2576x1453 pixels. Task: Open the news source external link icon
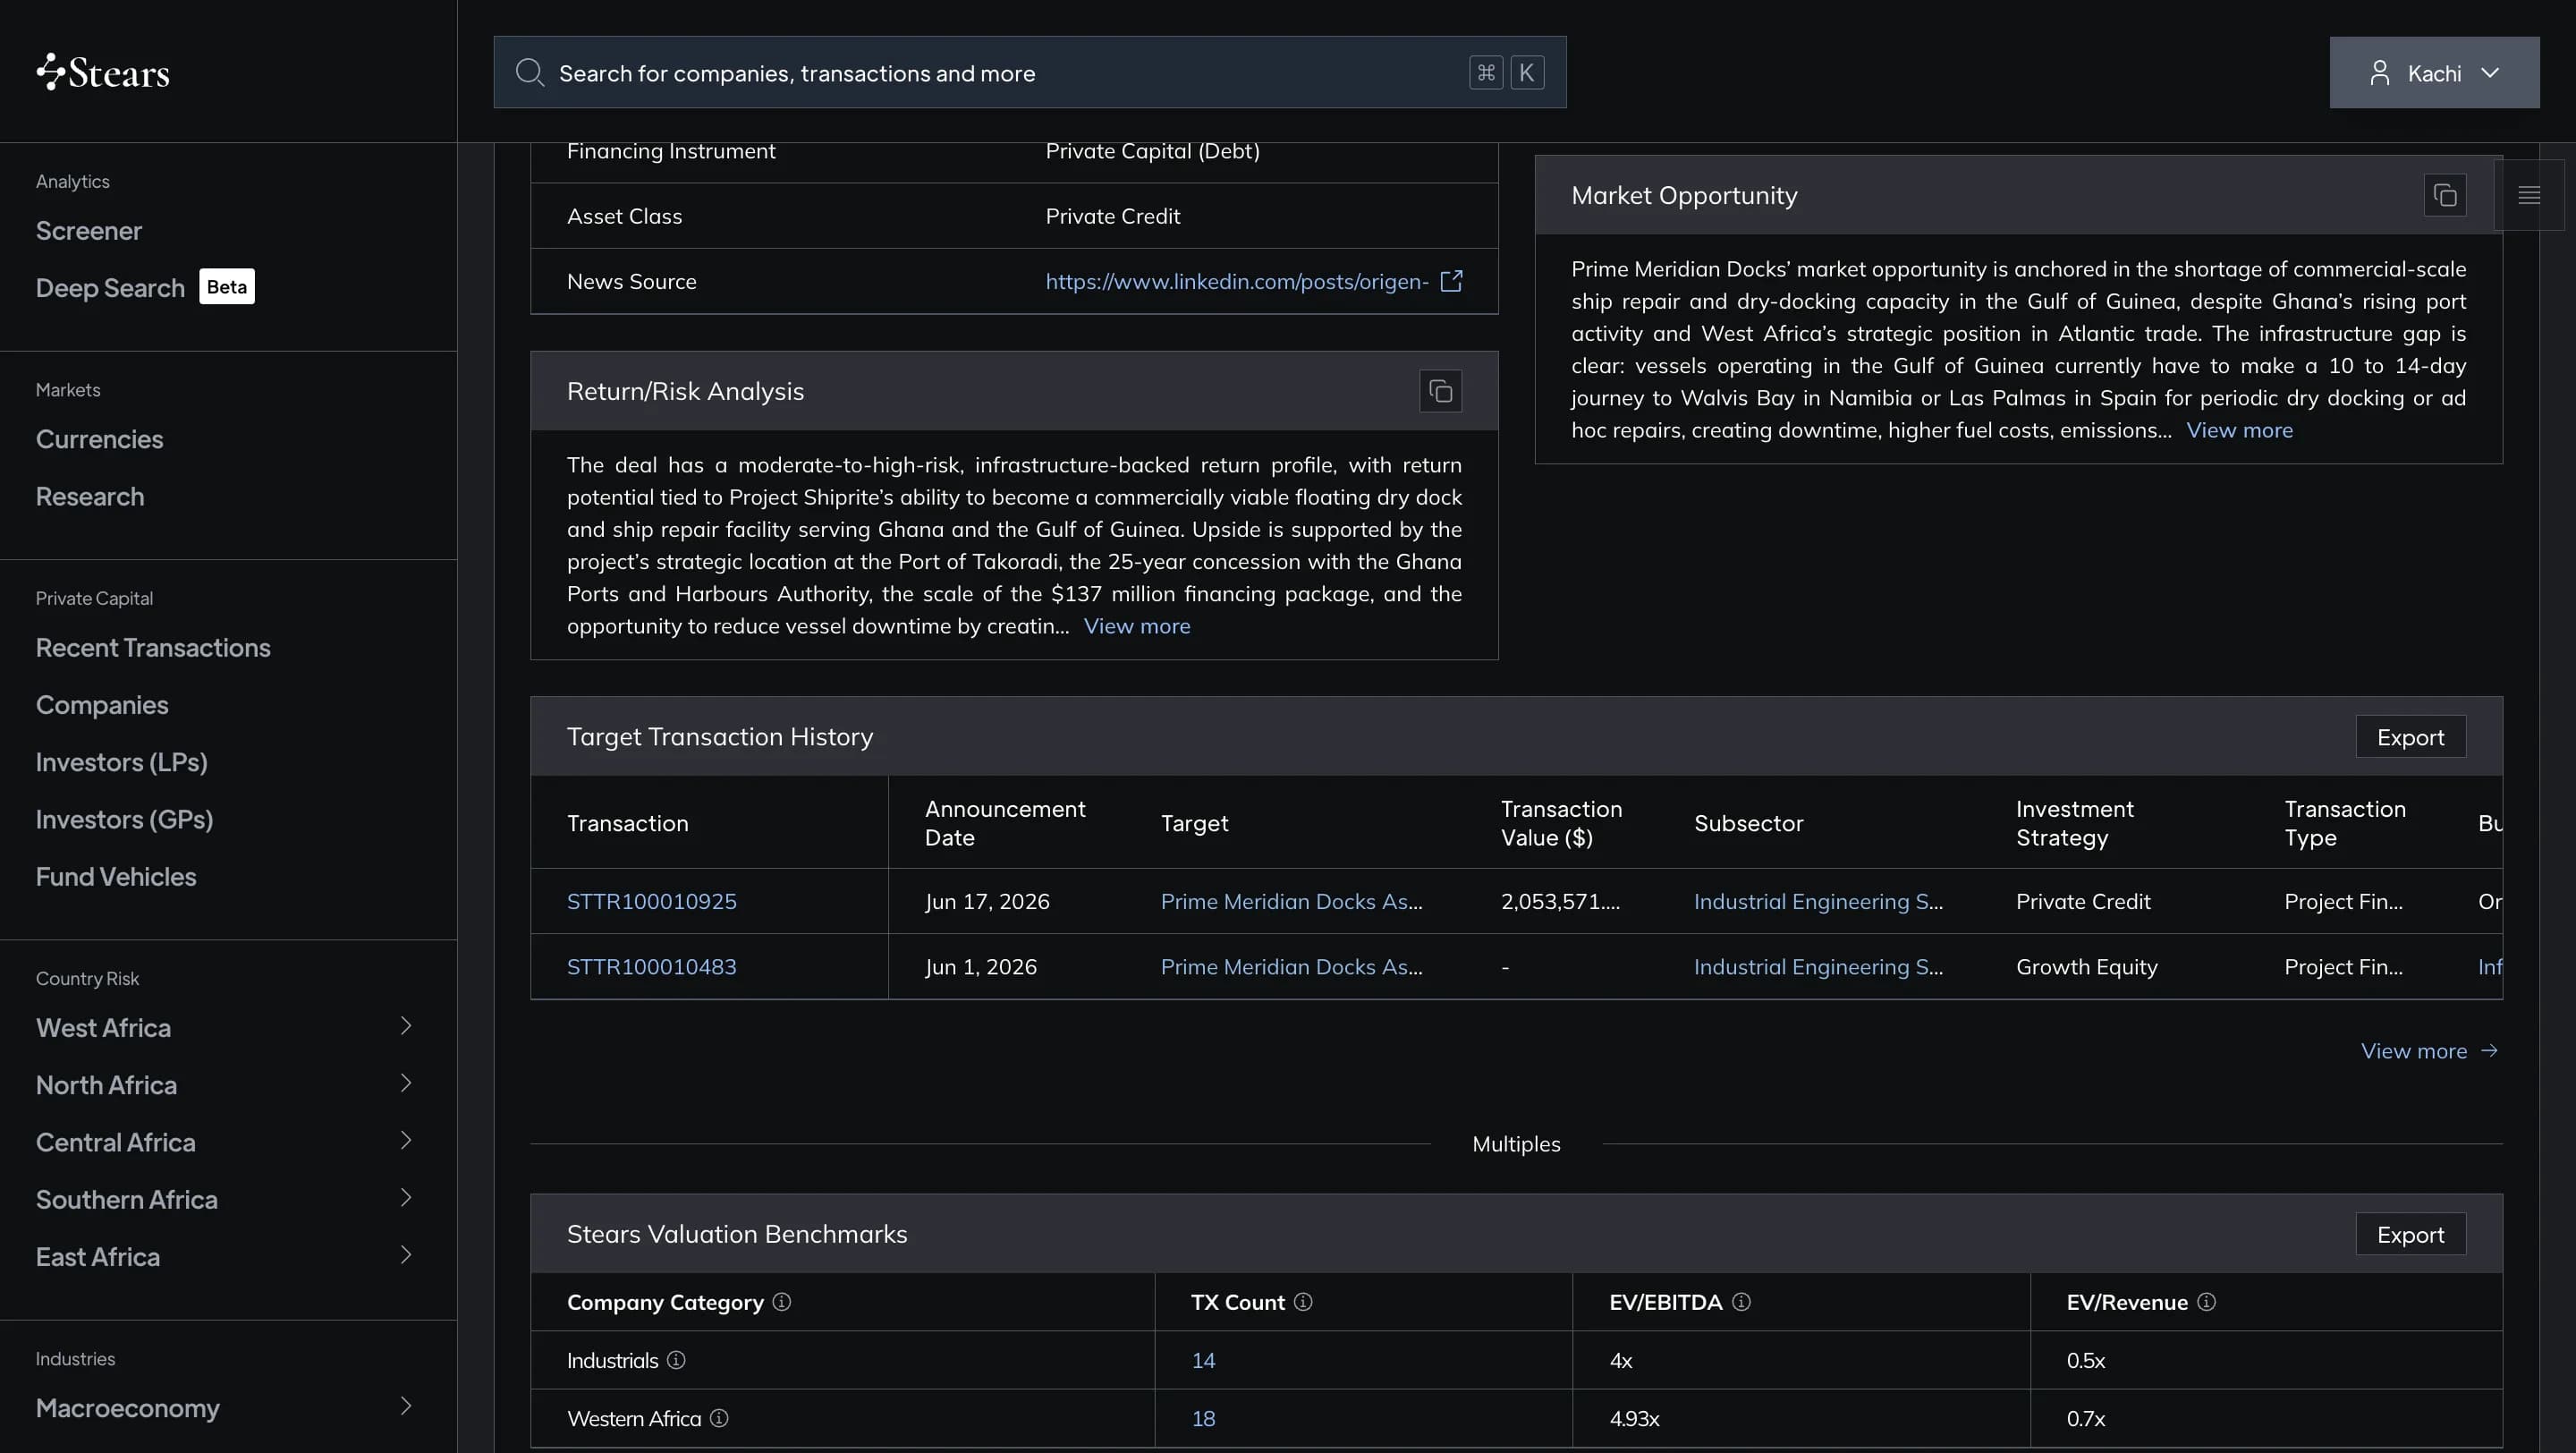(1451, 281)
